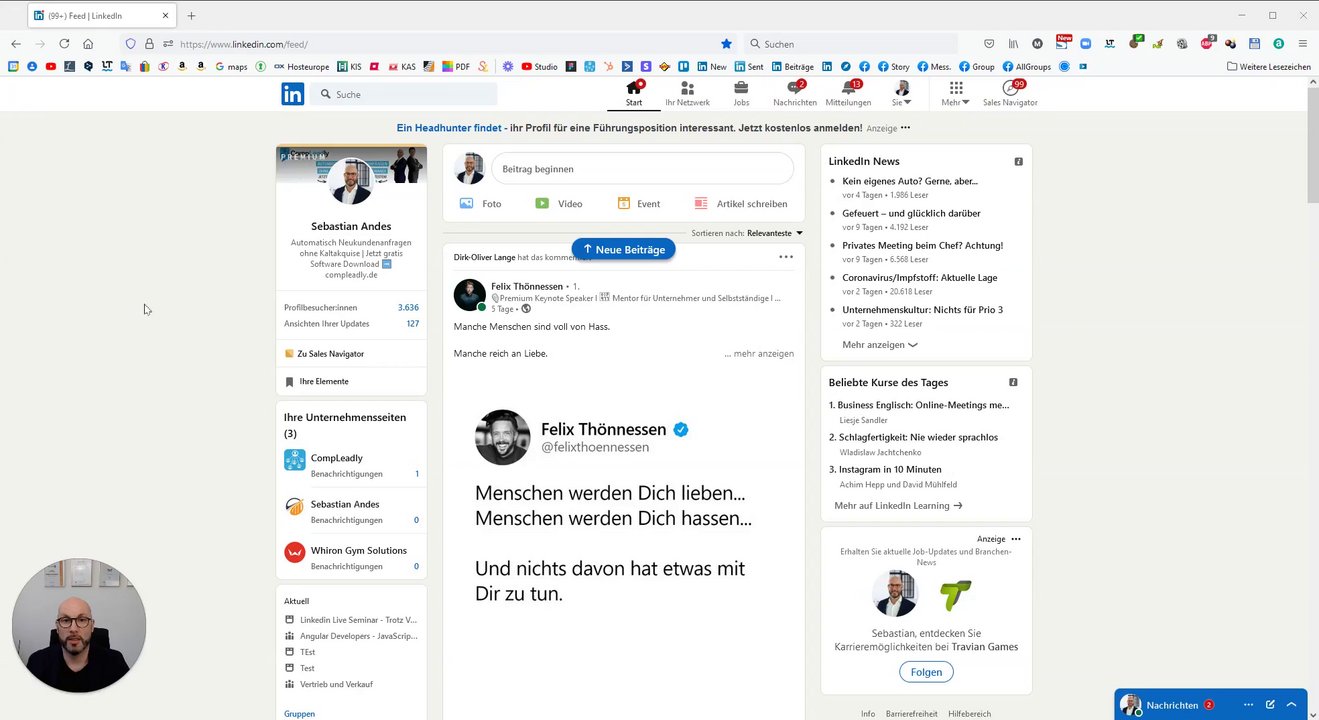The image size is (1319, 720).
Task: Open Profilbesucher:innen count 3.636
Action: 408,307
